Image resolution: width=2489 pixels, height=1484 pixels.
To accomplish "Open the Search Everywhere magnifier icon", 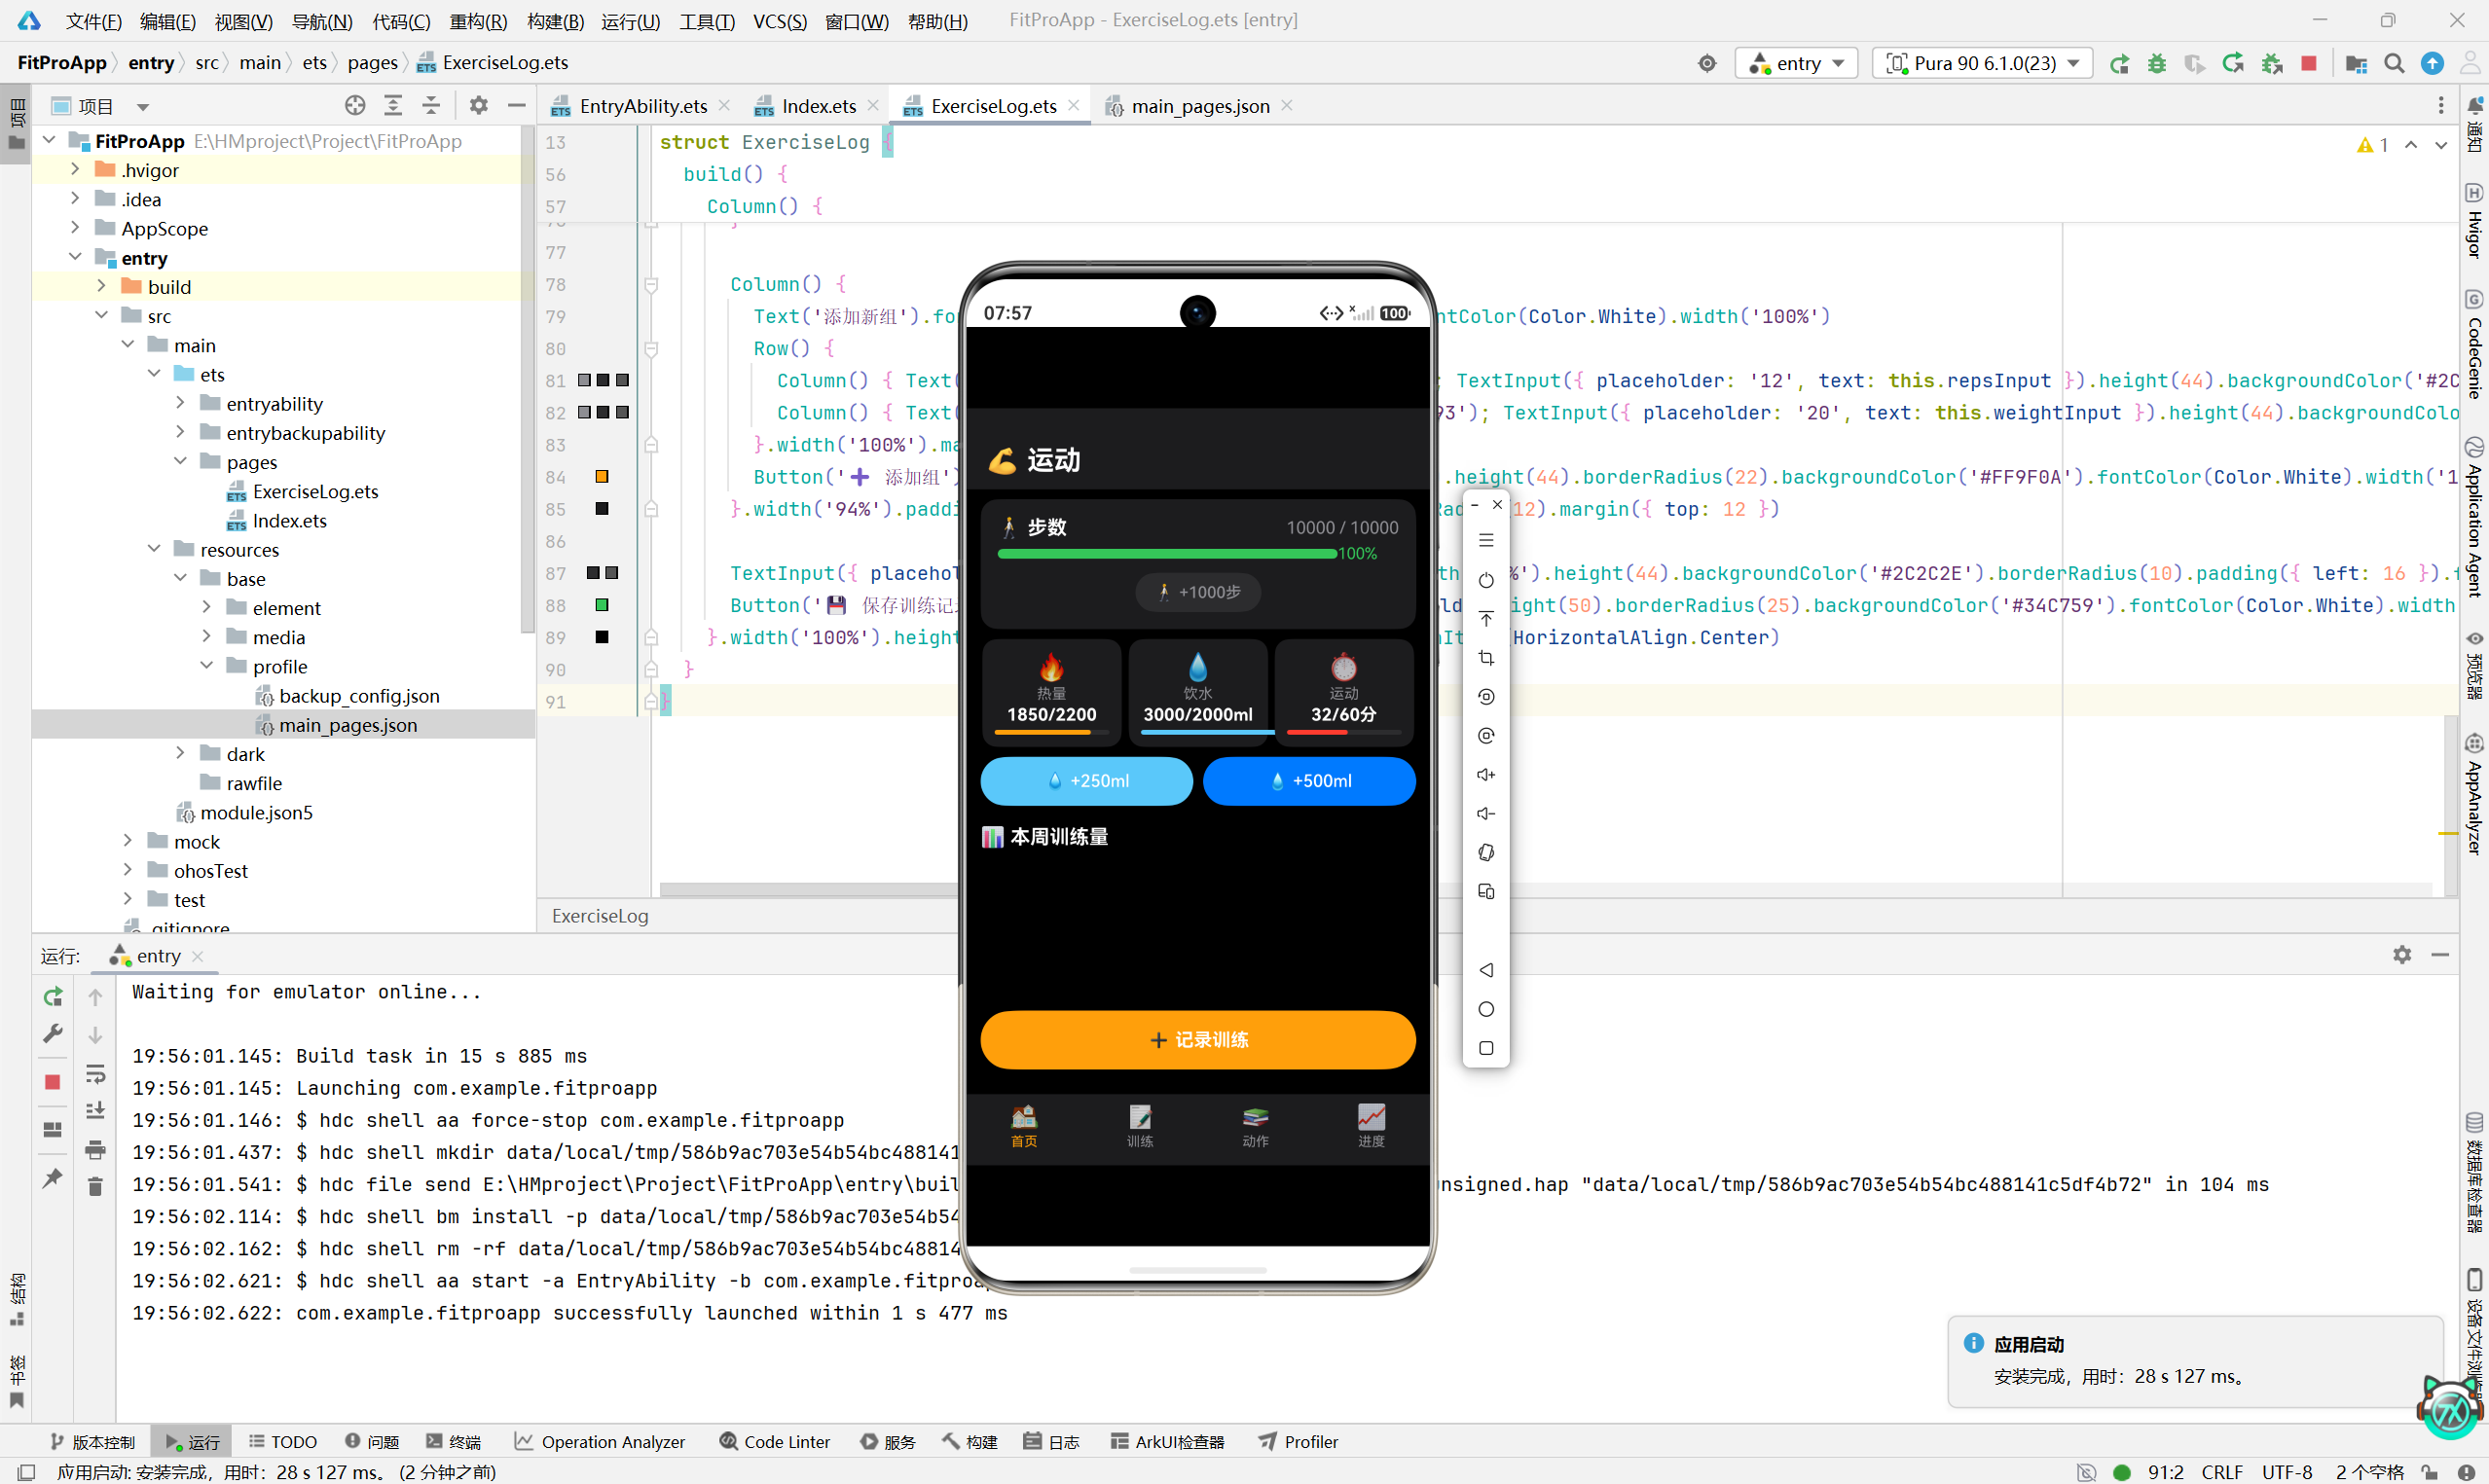I will pyautogui.click(x=2393, y=63).
